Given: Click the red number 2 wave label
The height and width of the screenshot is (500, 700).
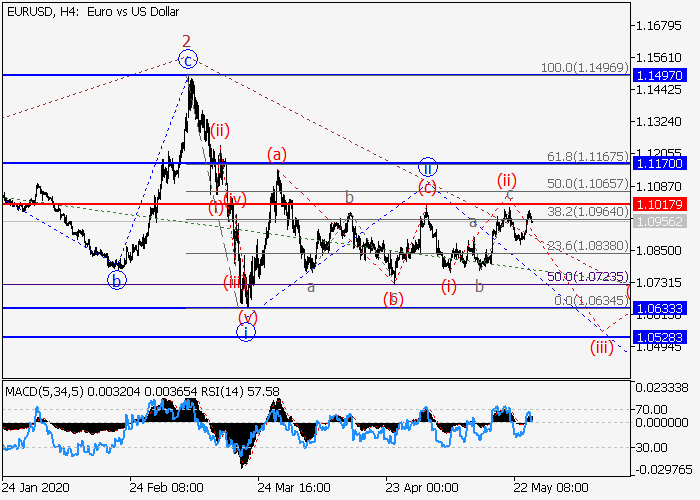Looking at the screenshot, I should click(x=186, y=41).
